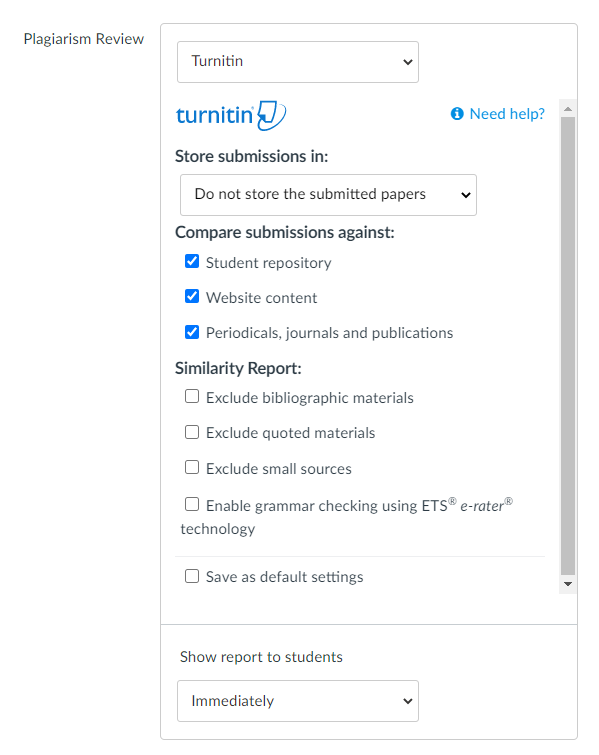This screenshot has height=755, width=599.
Task: Click the Store submissions in heading
Action: 251,156
